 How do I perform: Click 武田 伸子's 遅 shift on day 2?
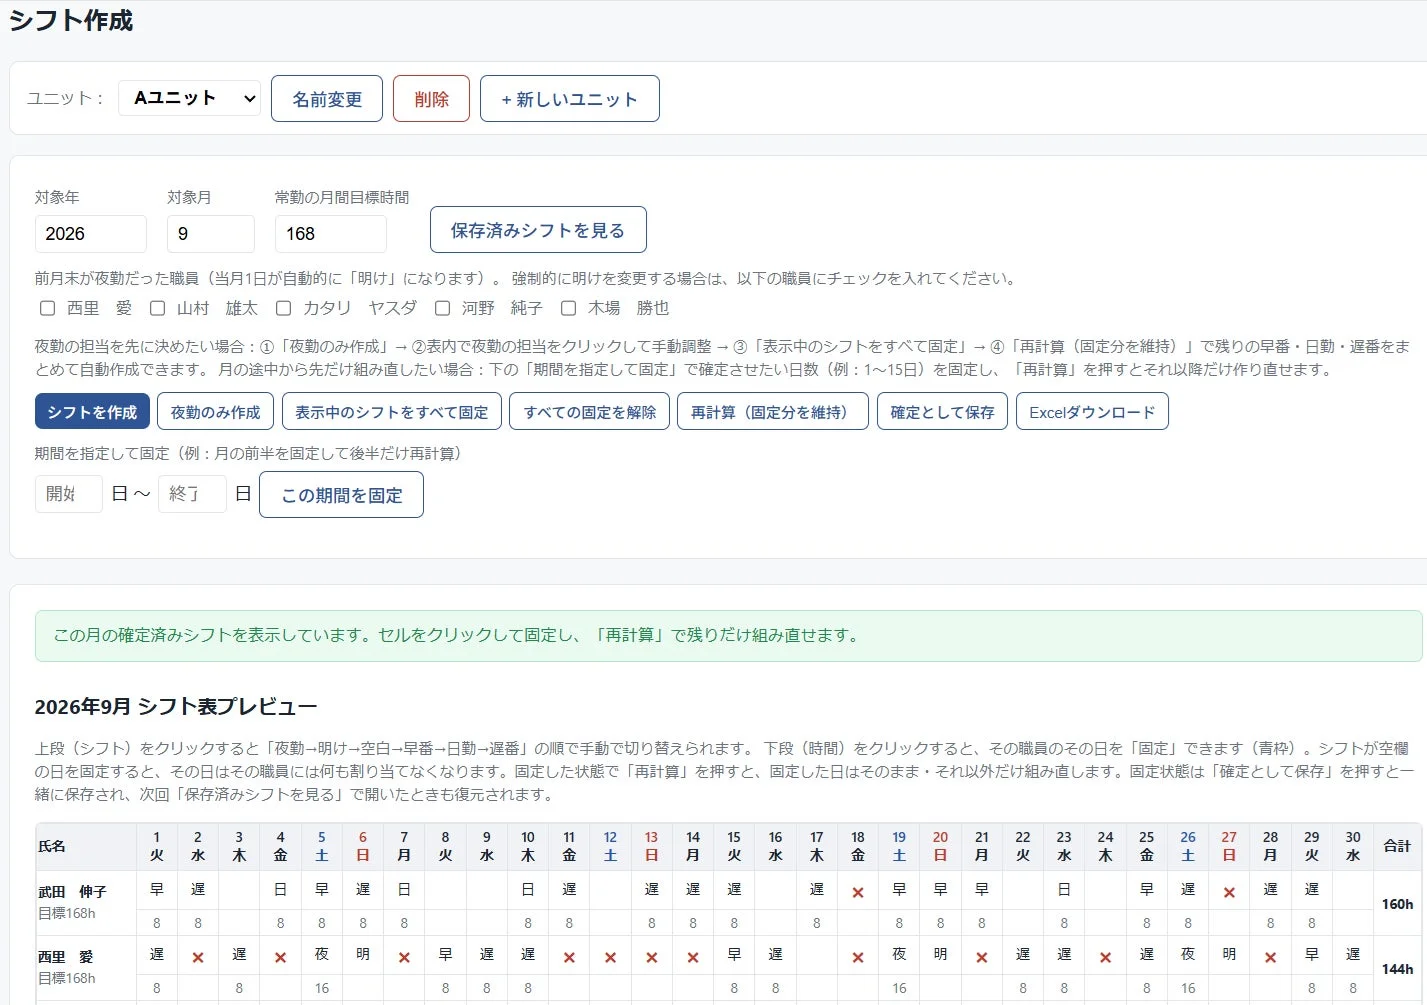[x=198, y=889]
